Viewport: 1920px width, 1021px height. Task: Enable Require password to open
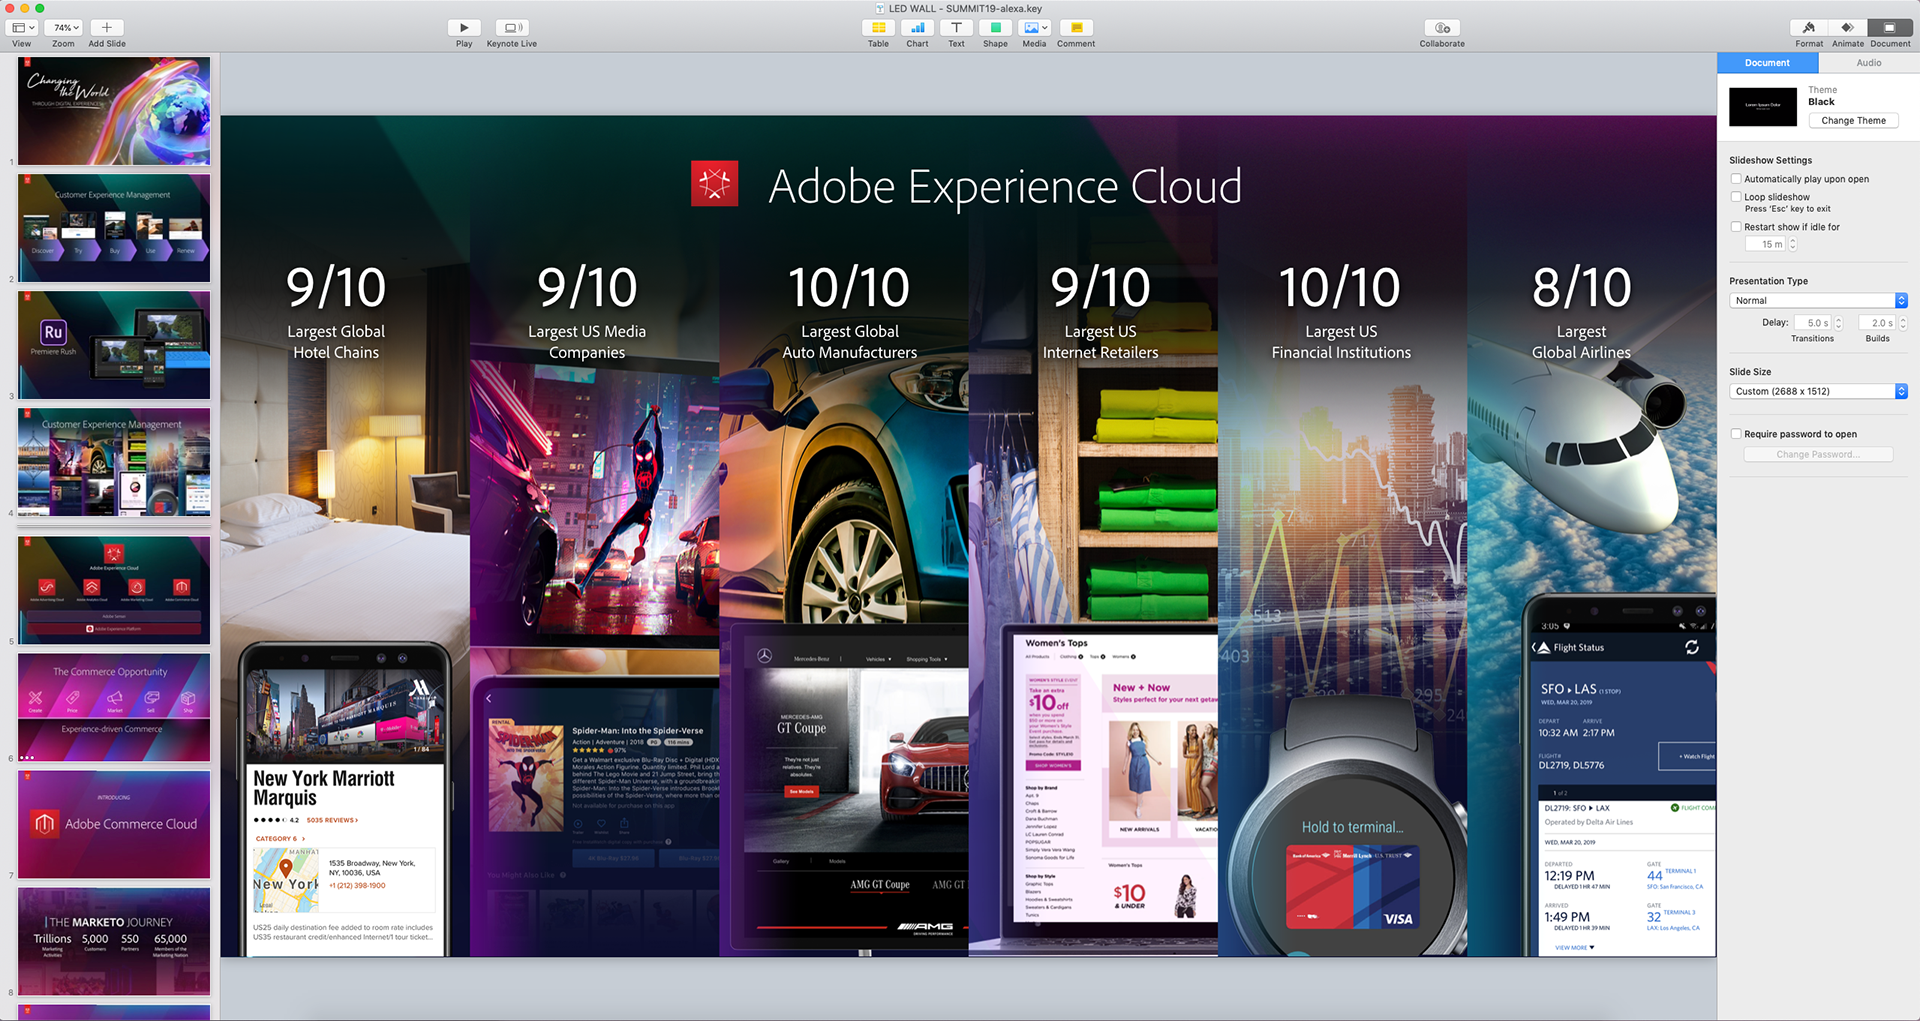pyautogui.click(x=1736, y=434)
